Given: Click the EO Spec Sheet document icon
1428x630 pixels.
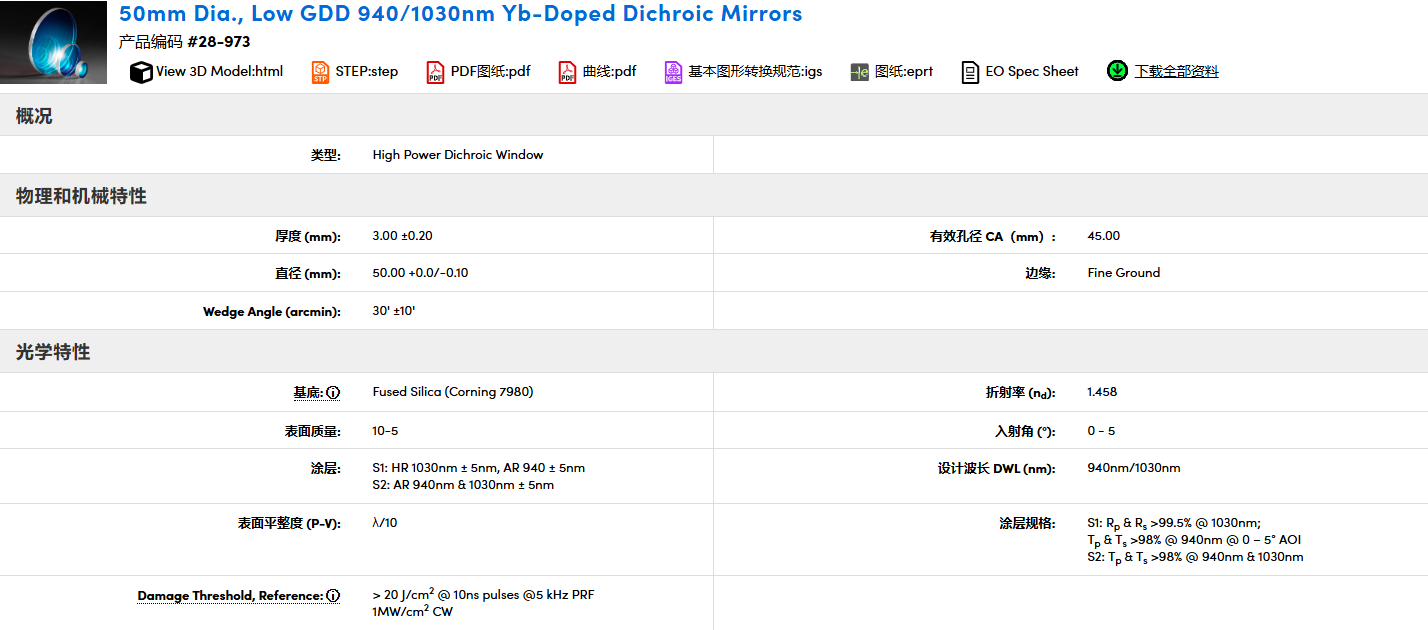Looking at the screenshot, I should (970, 72).
